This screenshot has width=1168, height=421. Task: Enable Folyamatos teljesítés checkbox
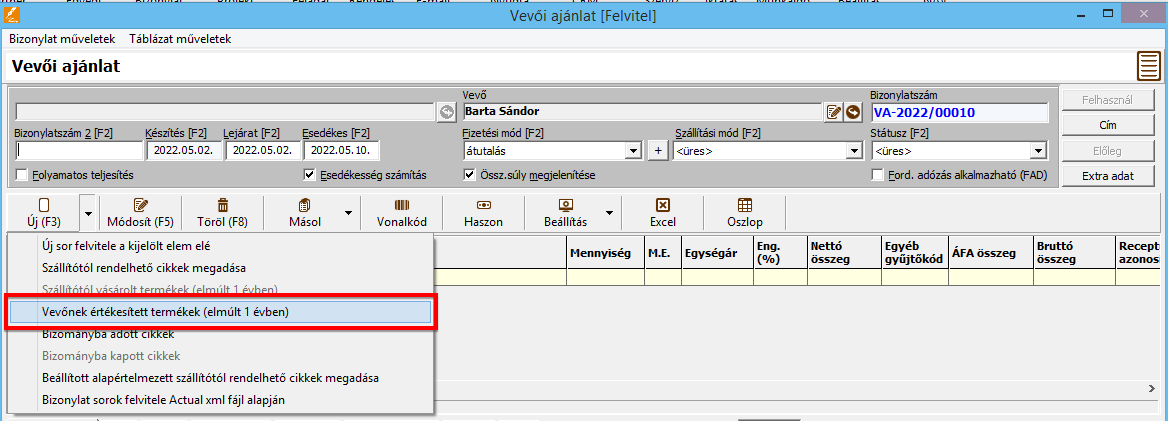23,175
